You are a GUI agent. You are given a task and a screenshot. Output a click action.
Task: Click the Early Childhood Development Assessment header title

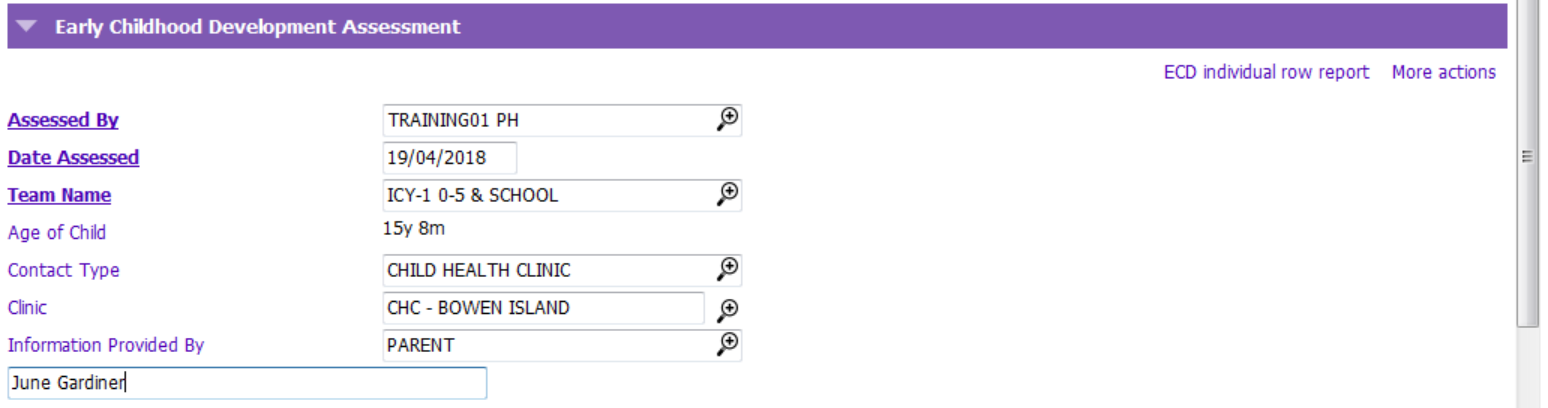point(258,28)
